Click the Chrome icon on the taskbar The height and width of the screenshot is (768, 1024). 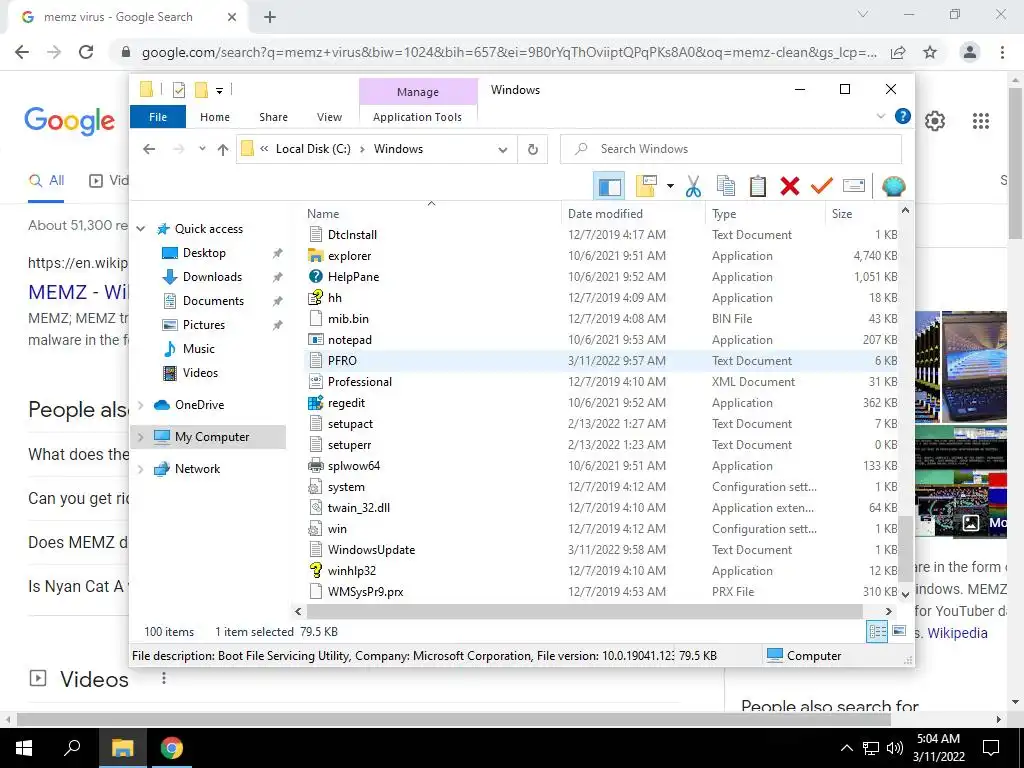coord(172,748)
